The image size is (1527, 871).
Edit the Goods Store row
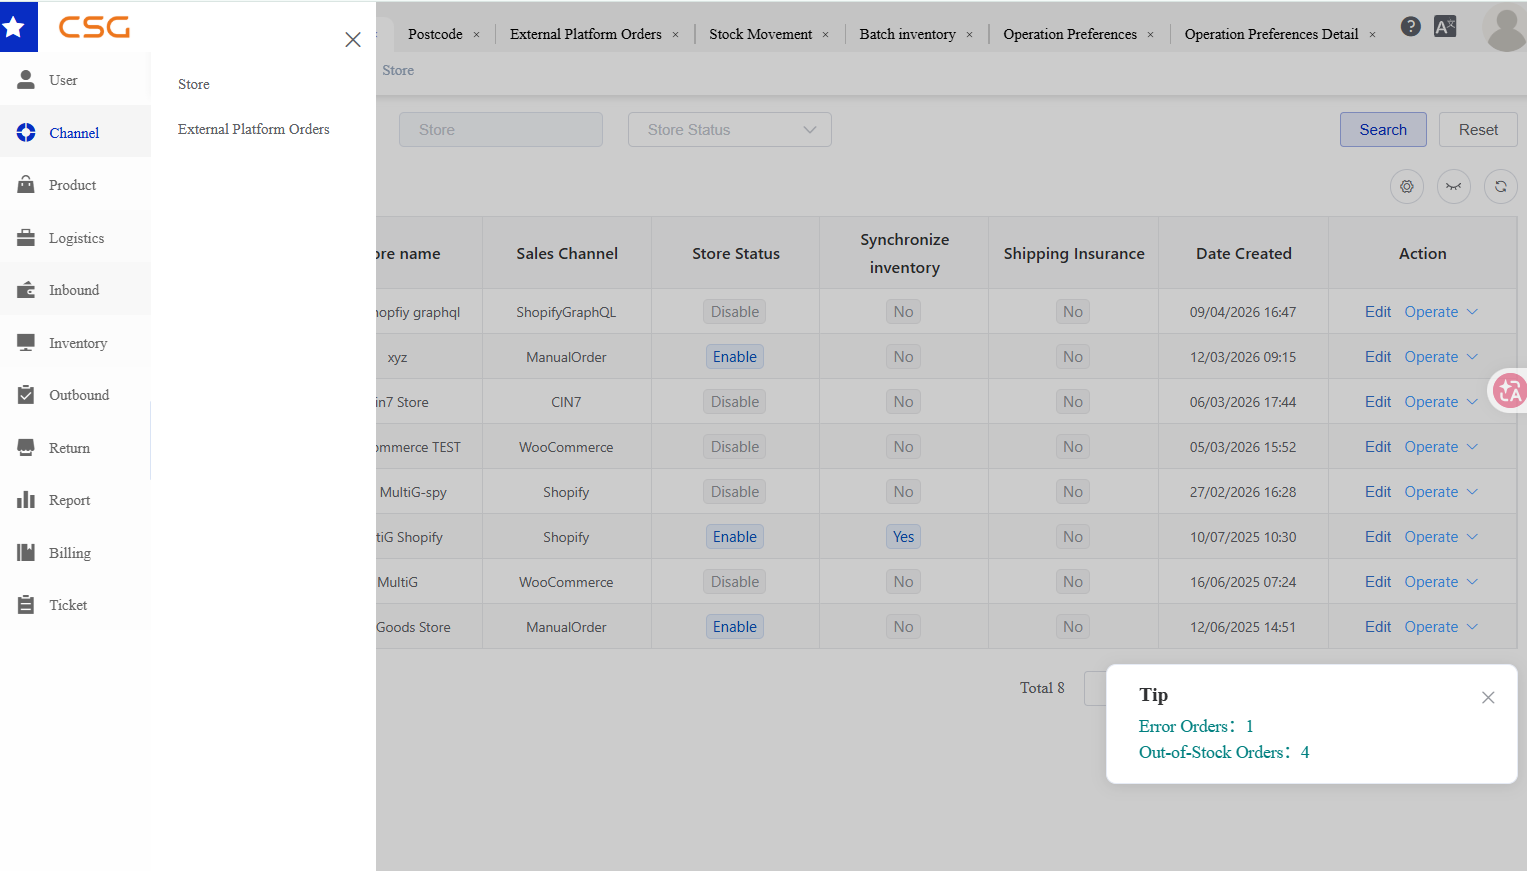point(1378,627)
